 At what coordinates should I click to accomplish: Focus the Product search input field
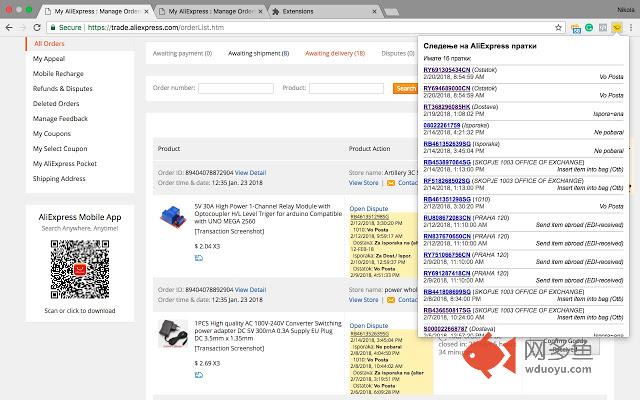[x=347, y=88]
